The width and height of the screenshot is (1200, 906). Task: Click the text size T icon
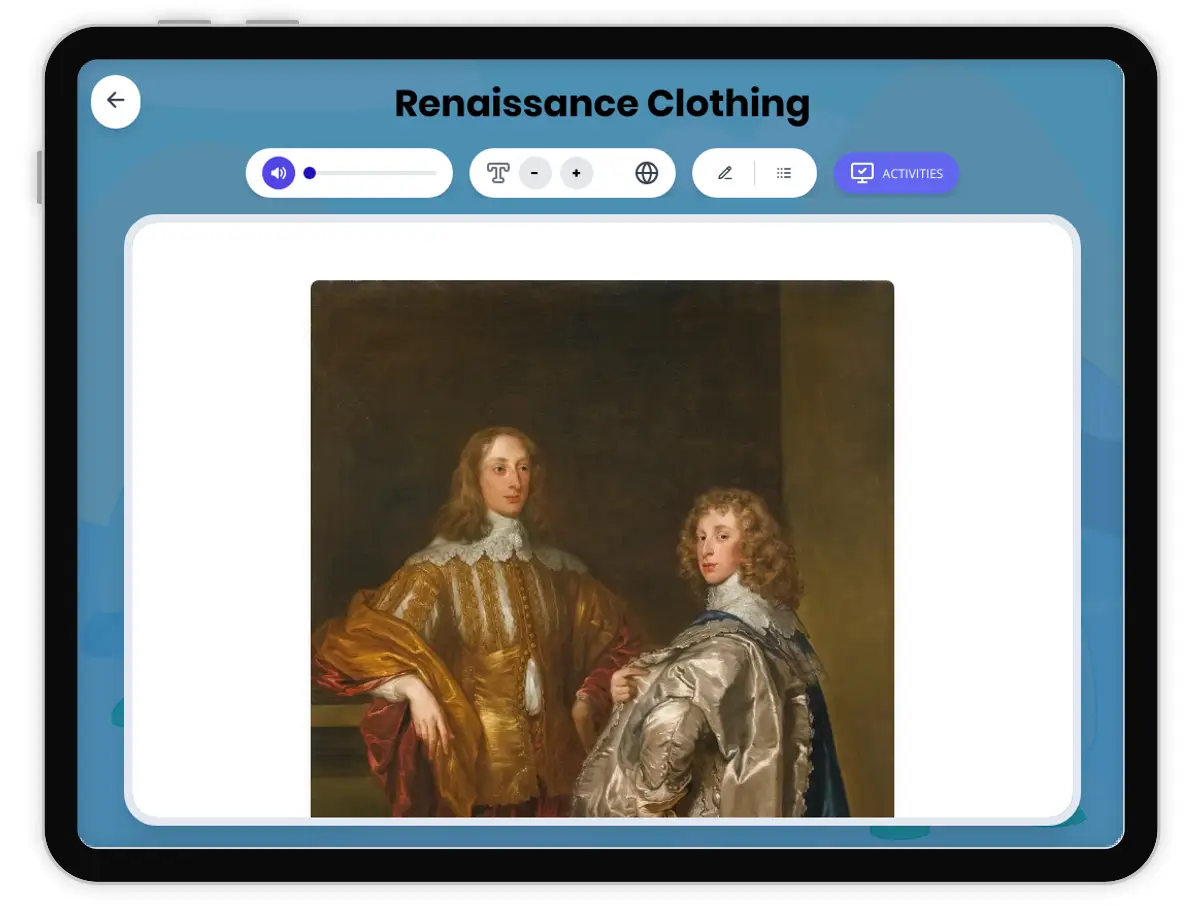[x=498, y=173]
